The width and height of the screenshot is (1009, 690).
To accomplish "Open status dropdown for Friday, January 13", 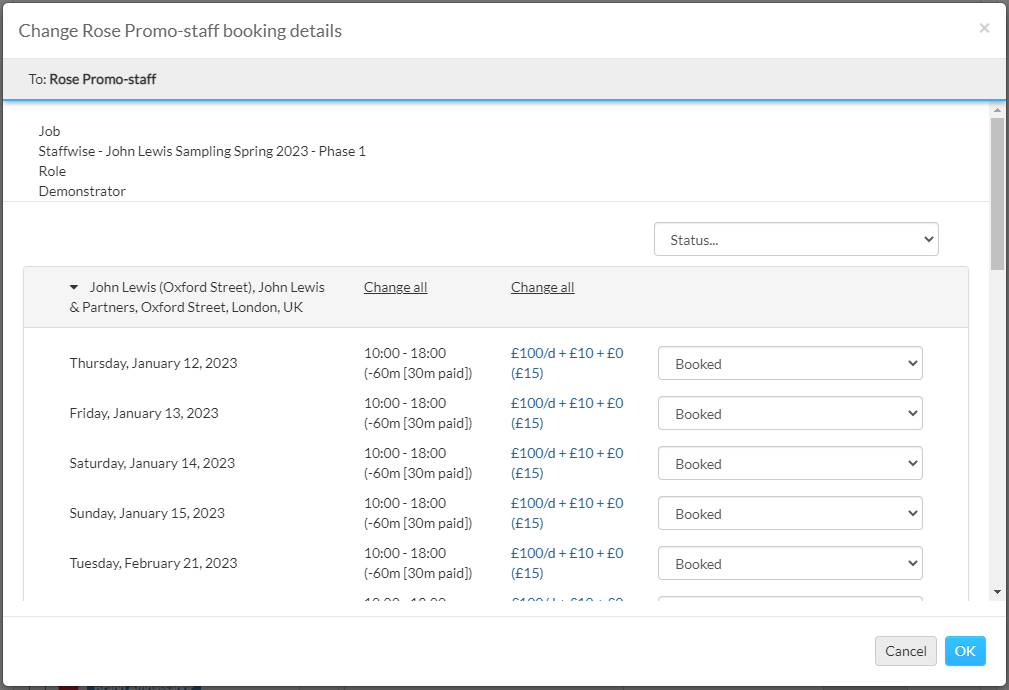I will coord(790,413).
